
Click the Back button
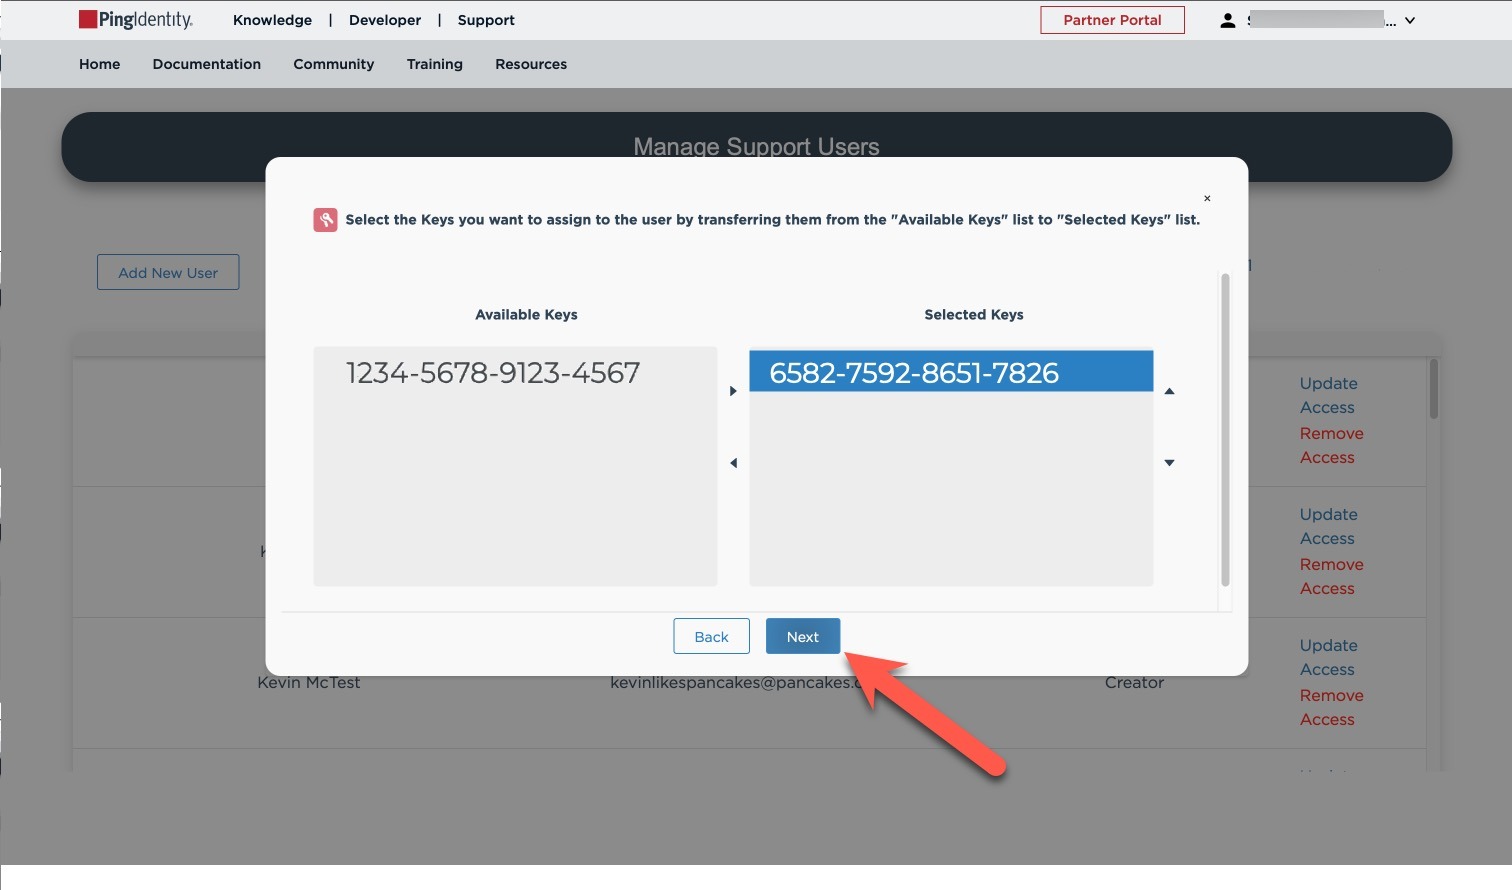pos(711,636)
